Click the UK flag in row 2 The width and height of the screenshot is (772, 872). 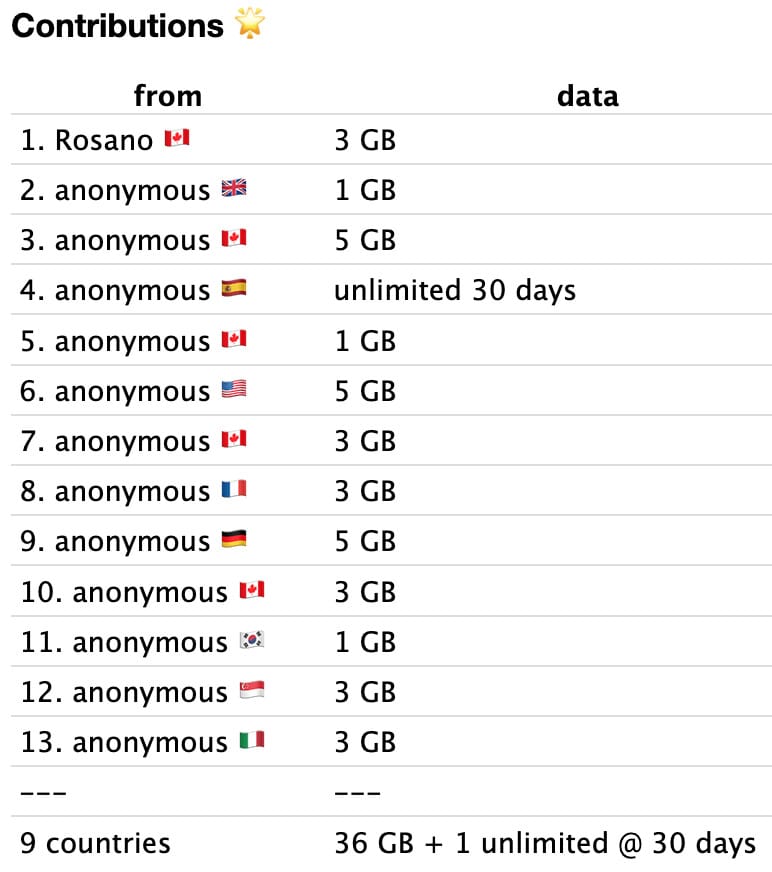(234, 190)
